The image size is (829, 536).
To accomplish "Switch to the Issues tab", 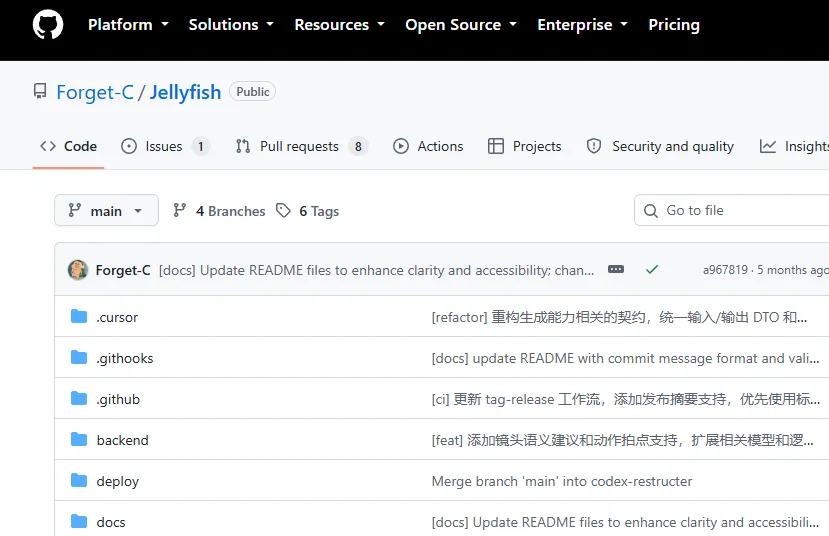I will (165, 146).
